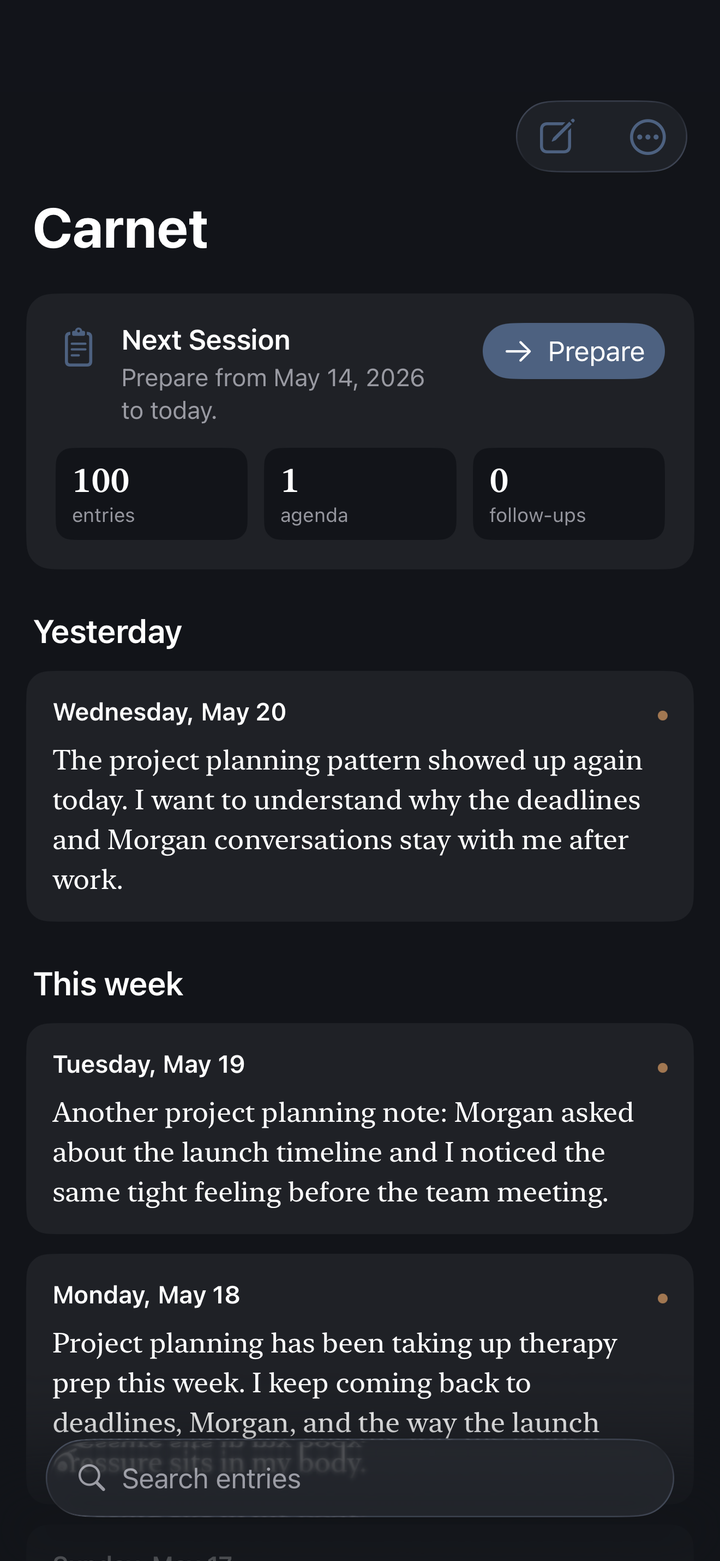
Task: Tap orange dot on Tuesday, May 19 entry
Action: (662, 1068)
